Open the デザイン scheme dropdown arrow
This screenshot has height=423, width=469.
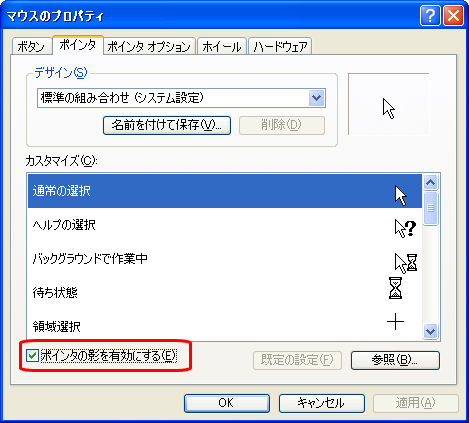(x=316, y=98)
